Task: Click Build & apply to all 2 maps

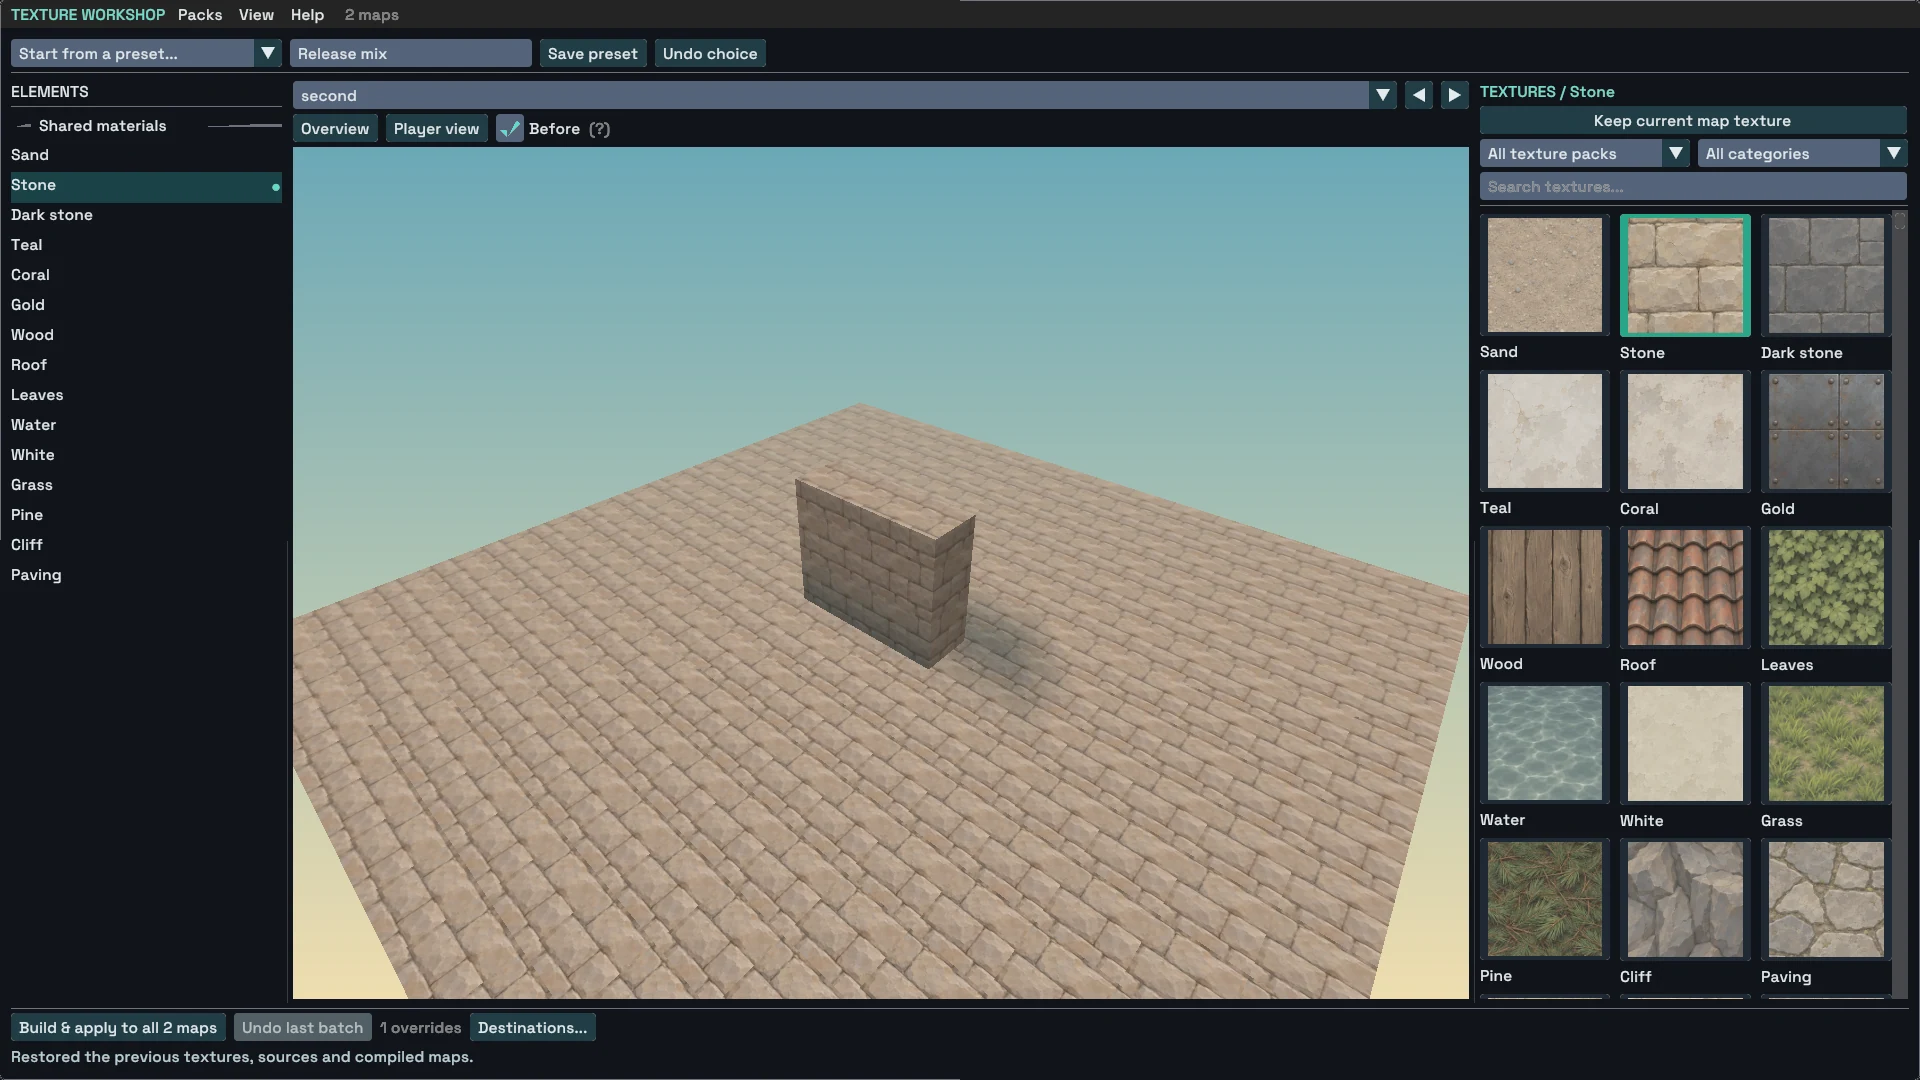Action: point(118,1028)
